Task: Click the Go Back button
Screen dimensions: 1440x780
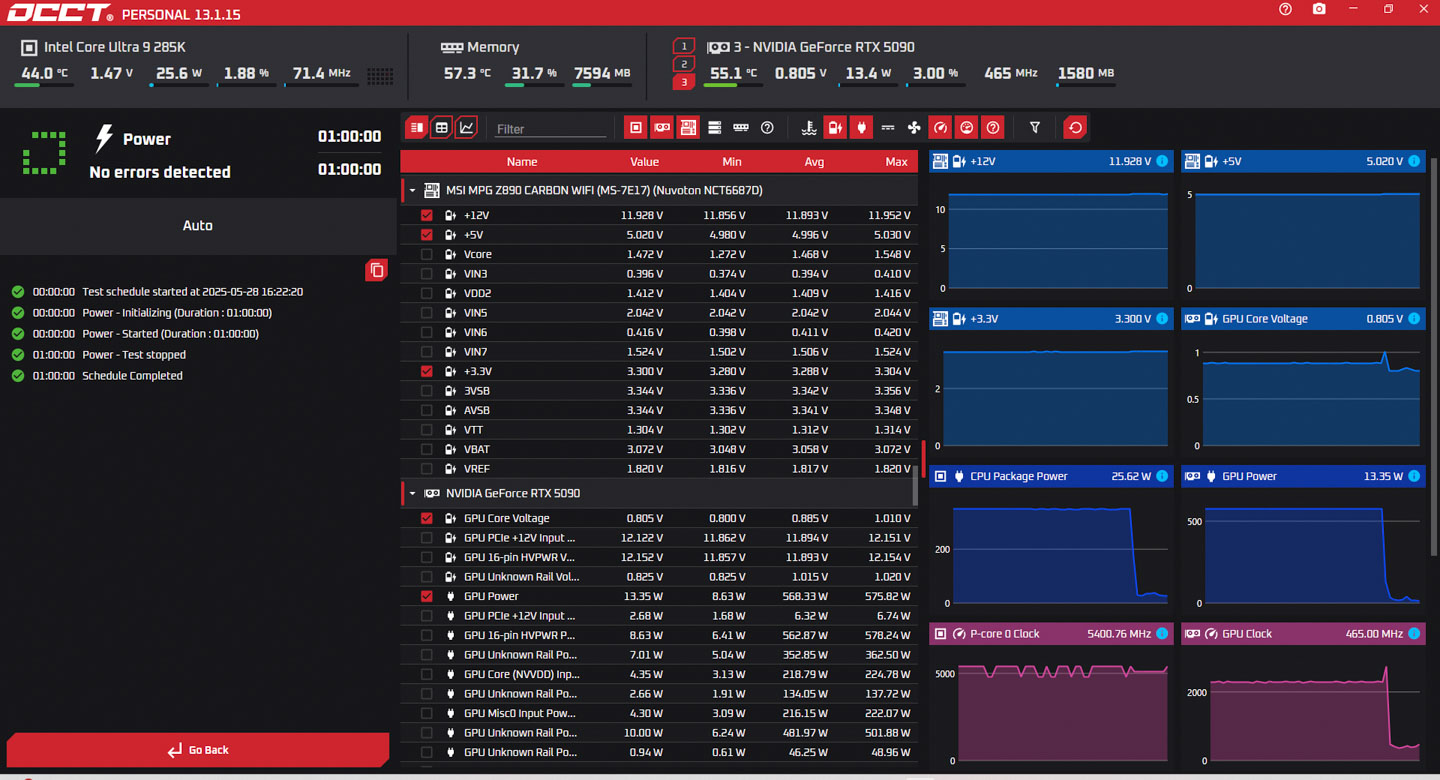Action: pyautogui.click(x=198, y=750)
